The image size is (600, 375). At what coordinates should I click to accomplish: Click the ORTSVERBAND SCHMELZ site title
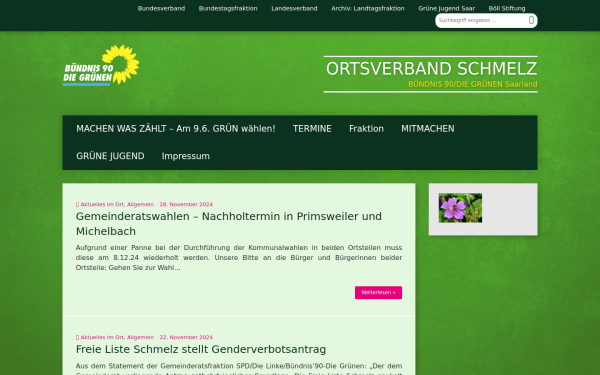coord(432,69)
